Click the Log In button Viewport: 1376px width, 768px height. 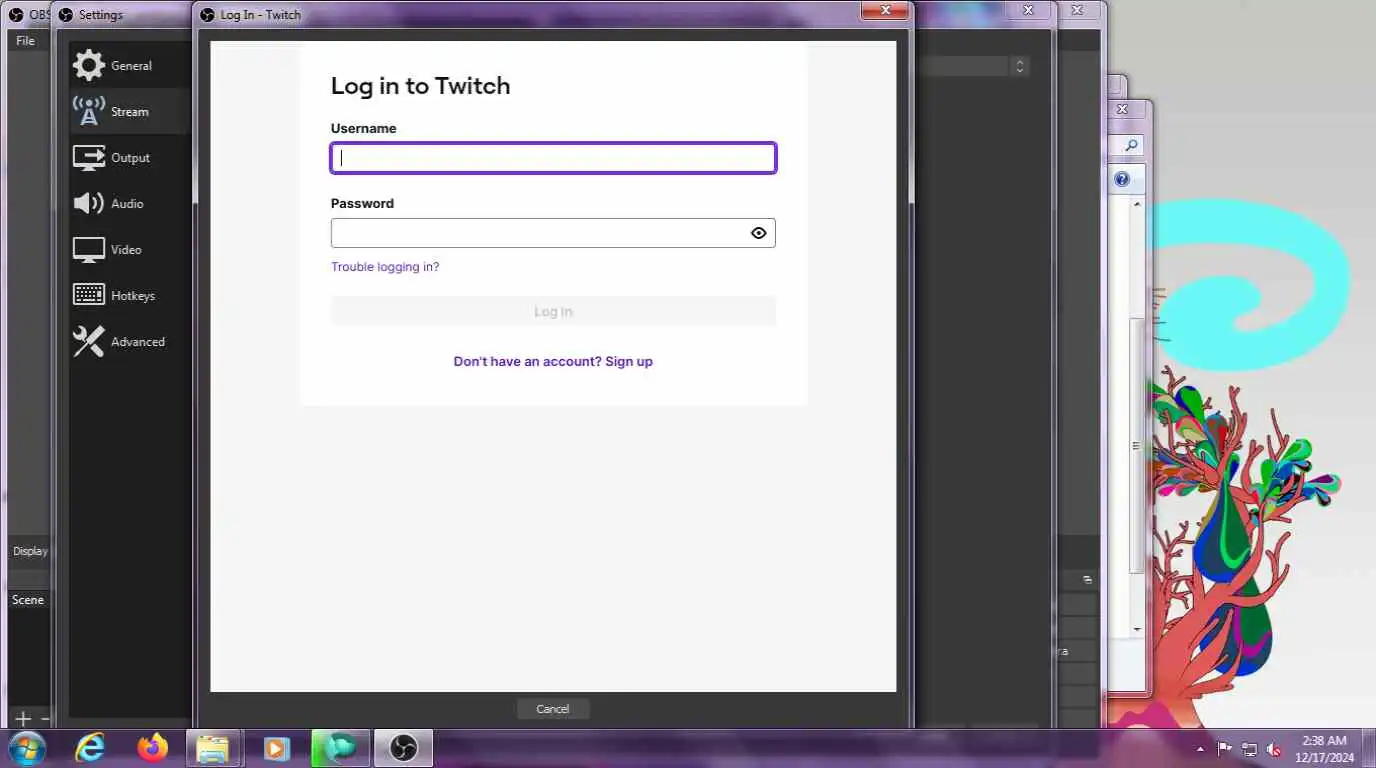point(553,311)
